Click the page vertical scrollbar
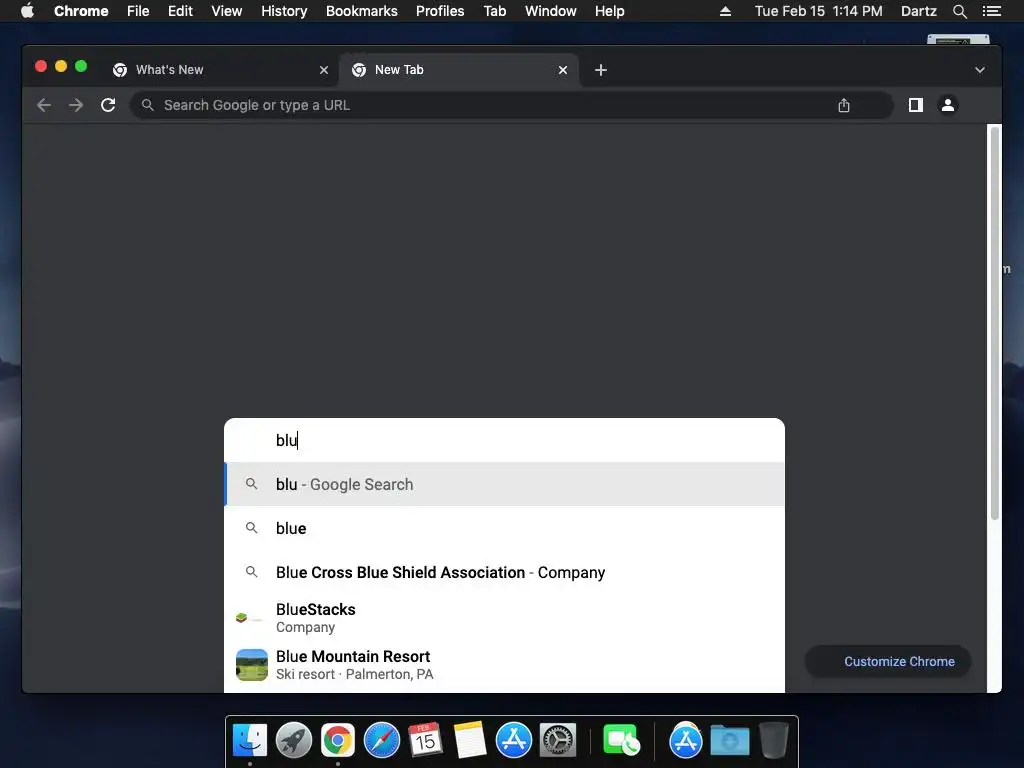Screen dimensions: 1024x768 [x=995, y=323]
